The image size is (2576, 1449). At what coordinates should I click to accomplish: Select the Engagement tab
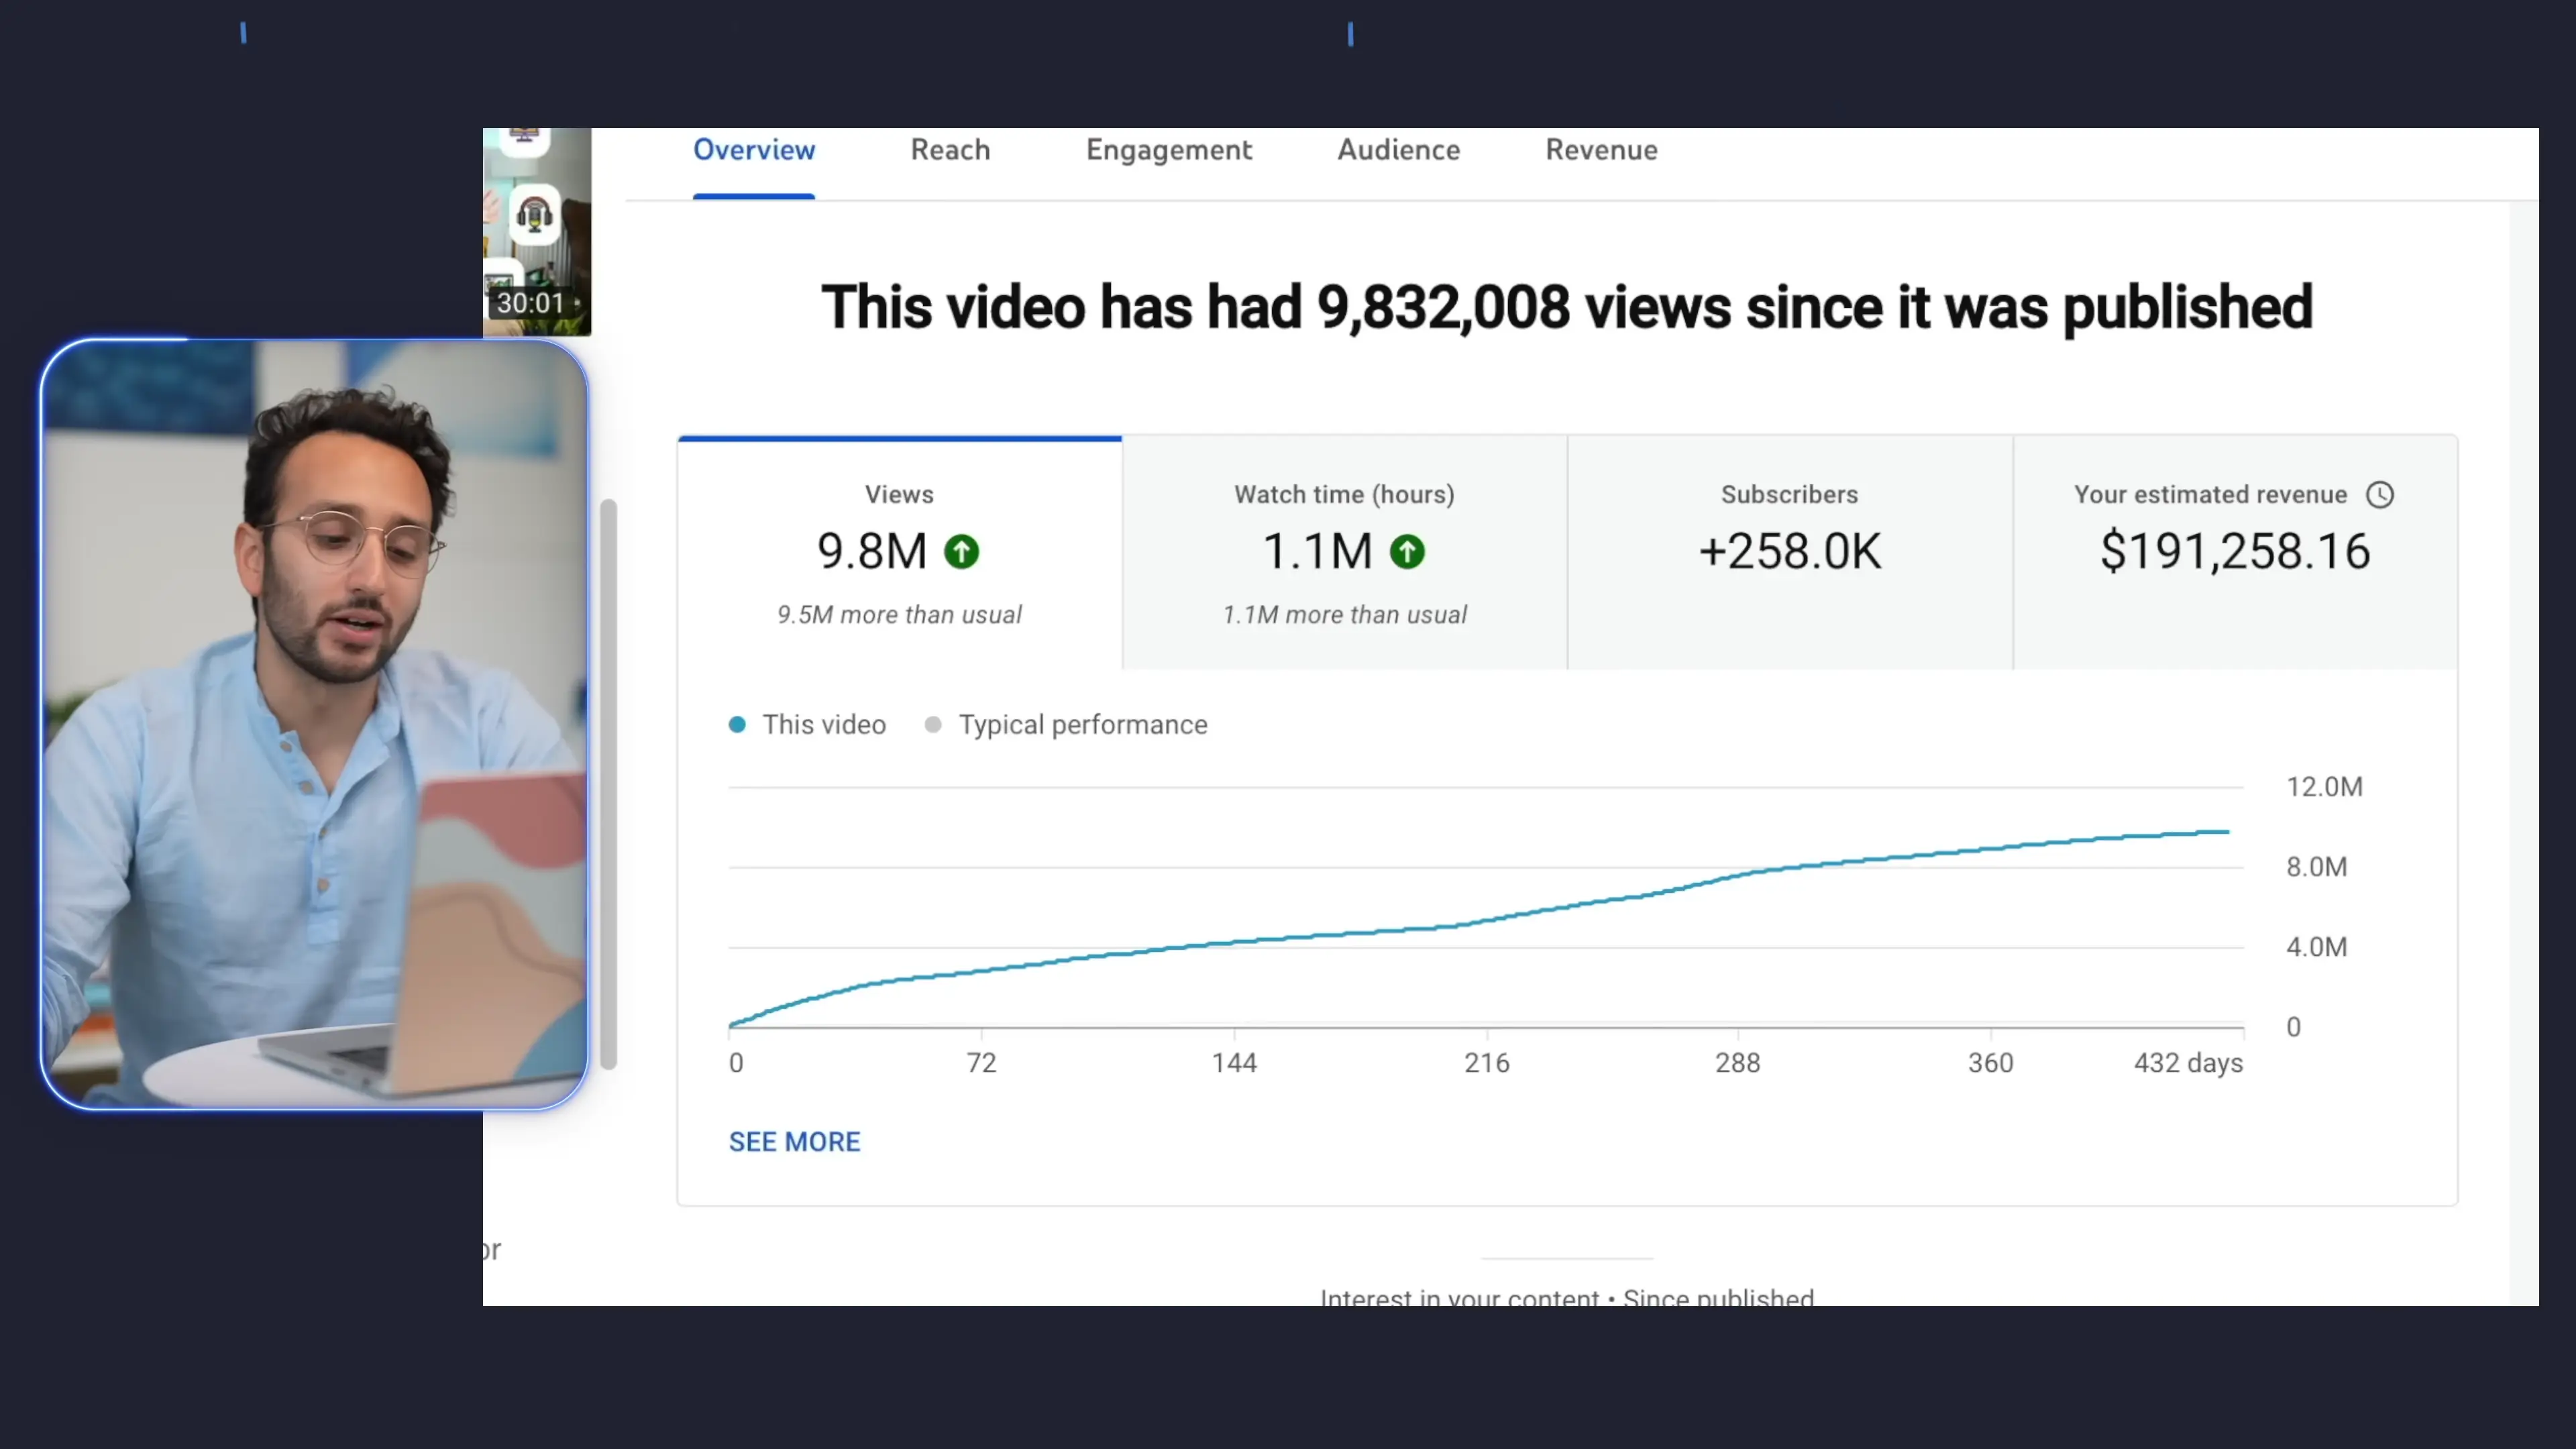coord(1168,150)
